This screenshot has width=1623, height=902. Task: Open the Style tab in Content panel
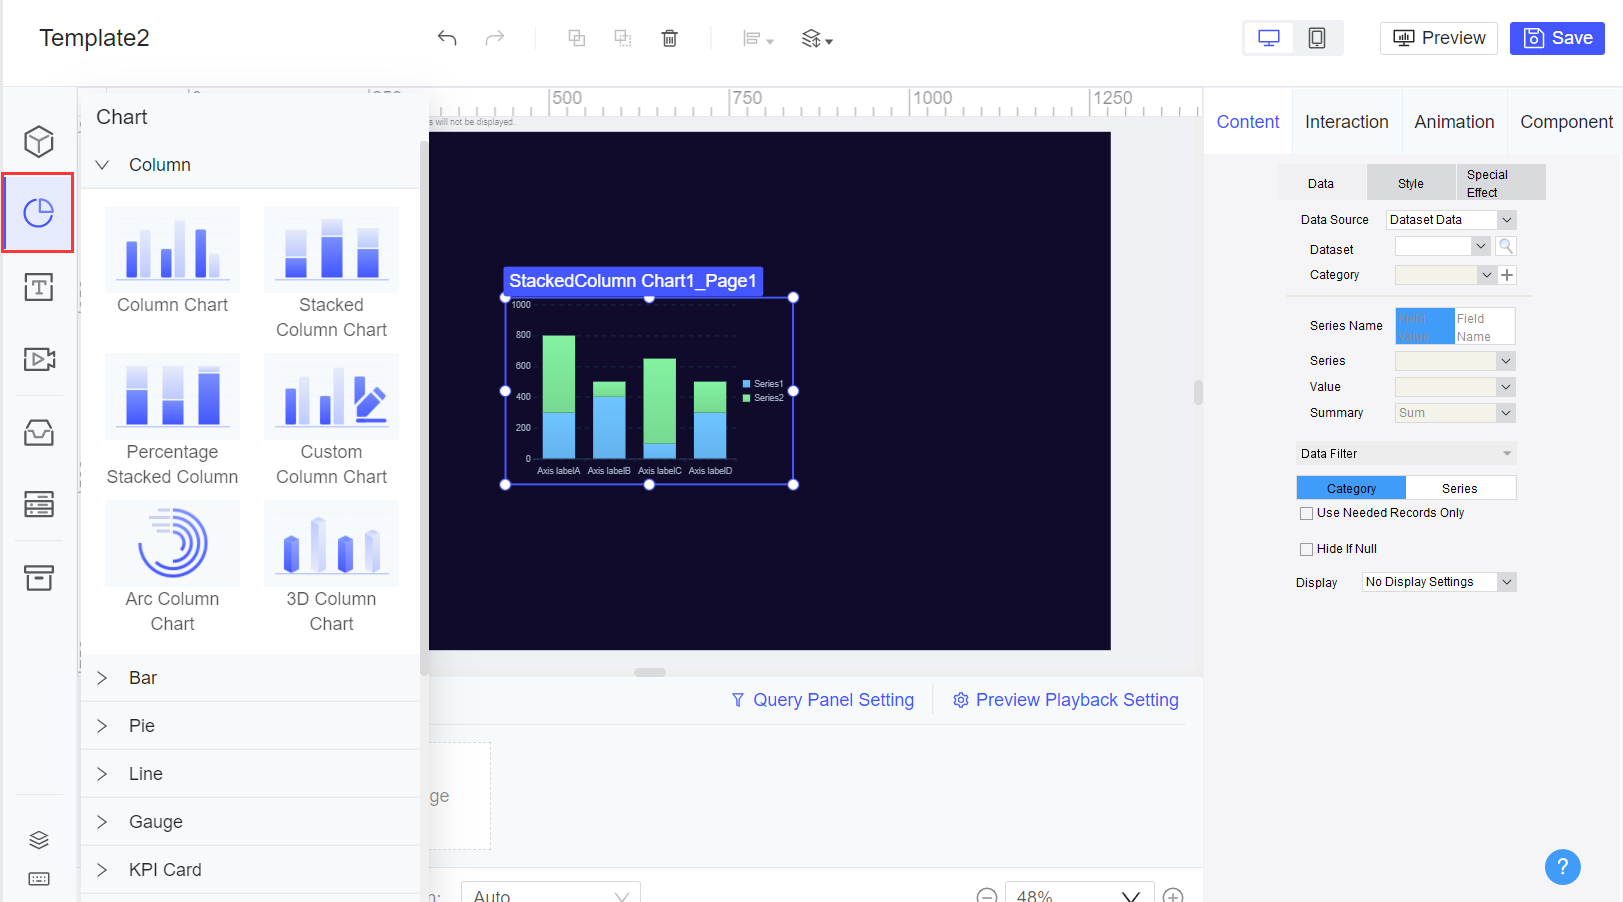(x=1410, y=183)
